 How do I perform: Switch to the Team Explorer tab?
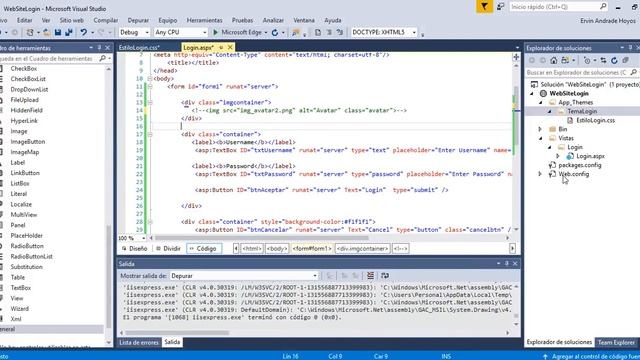point(616,342)
